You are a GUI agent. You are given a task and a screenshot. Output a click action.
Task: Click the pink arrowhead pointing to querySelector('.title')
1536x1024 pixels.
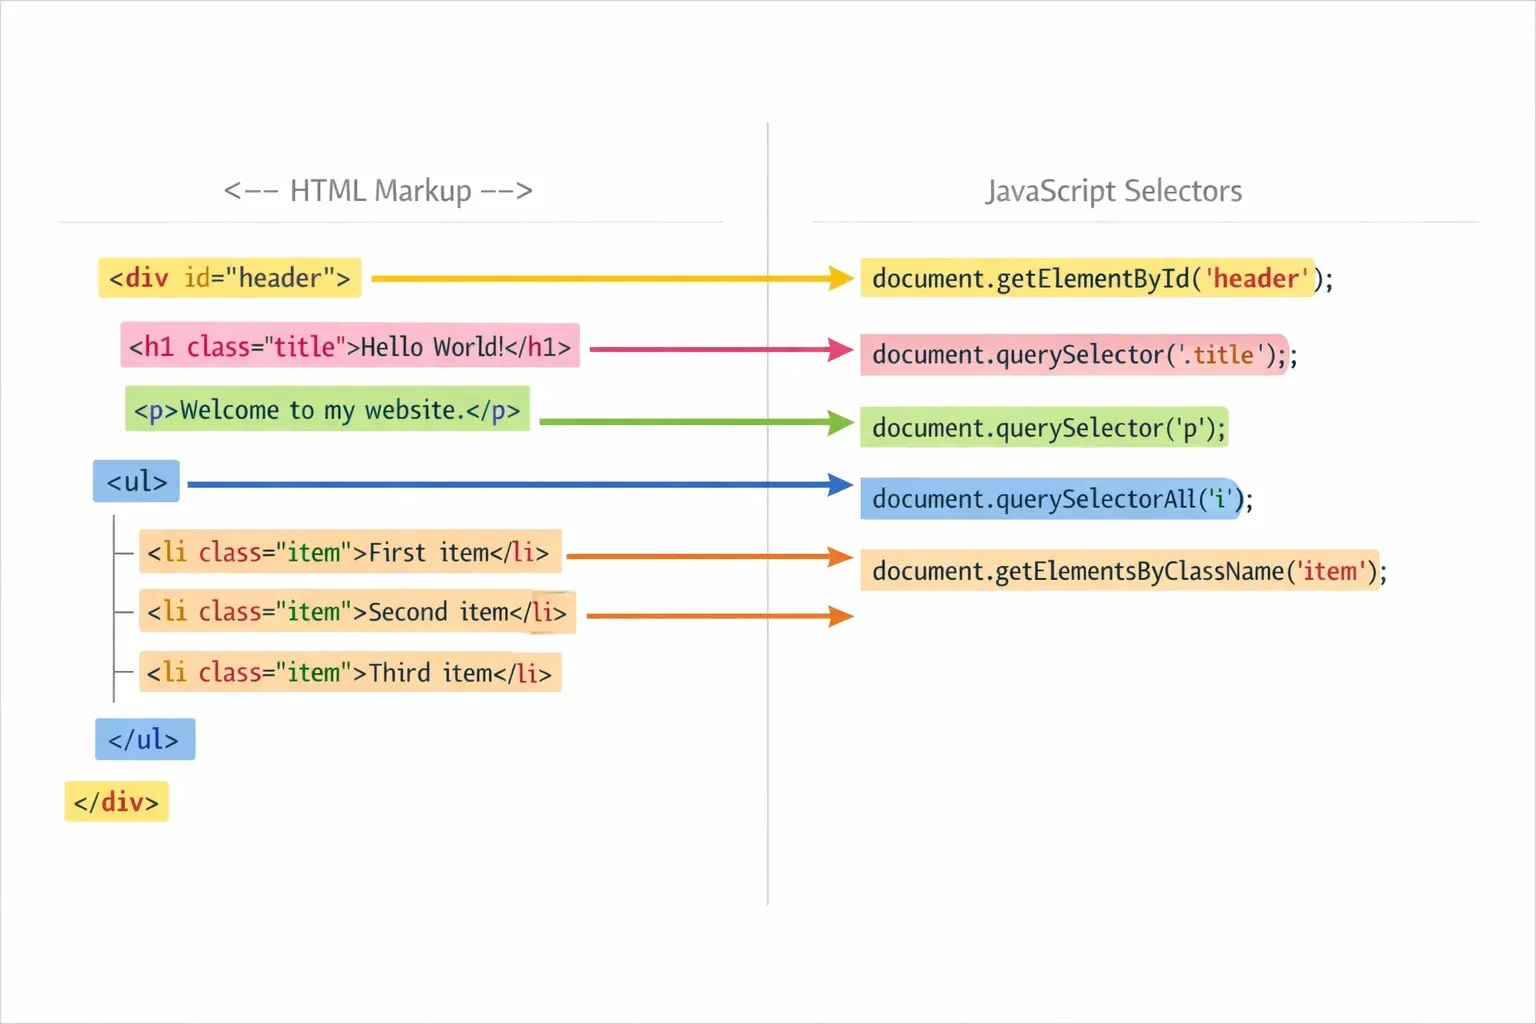tap(840, 349)
